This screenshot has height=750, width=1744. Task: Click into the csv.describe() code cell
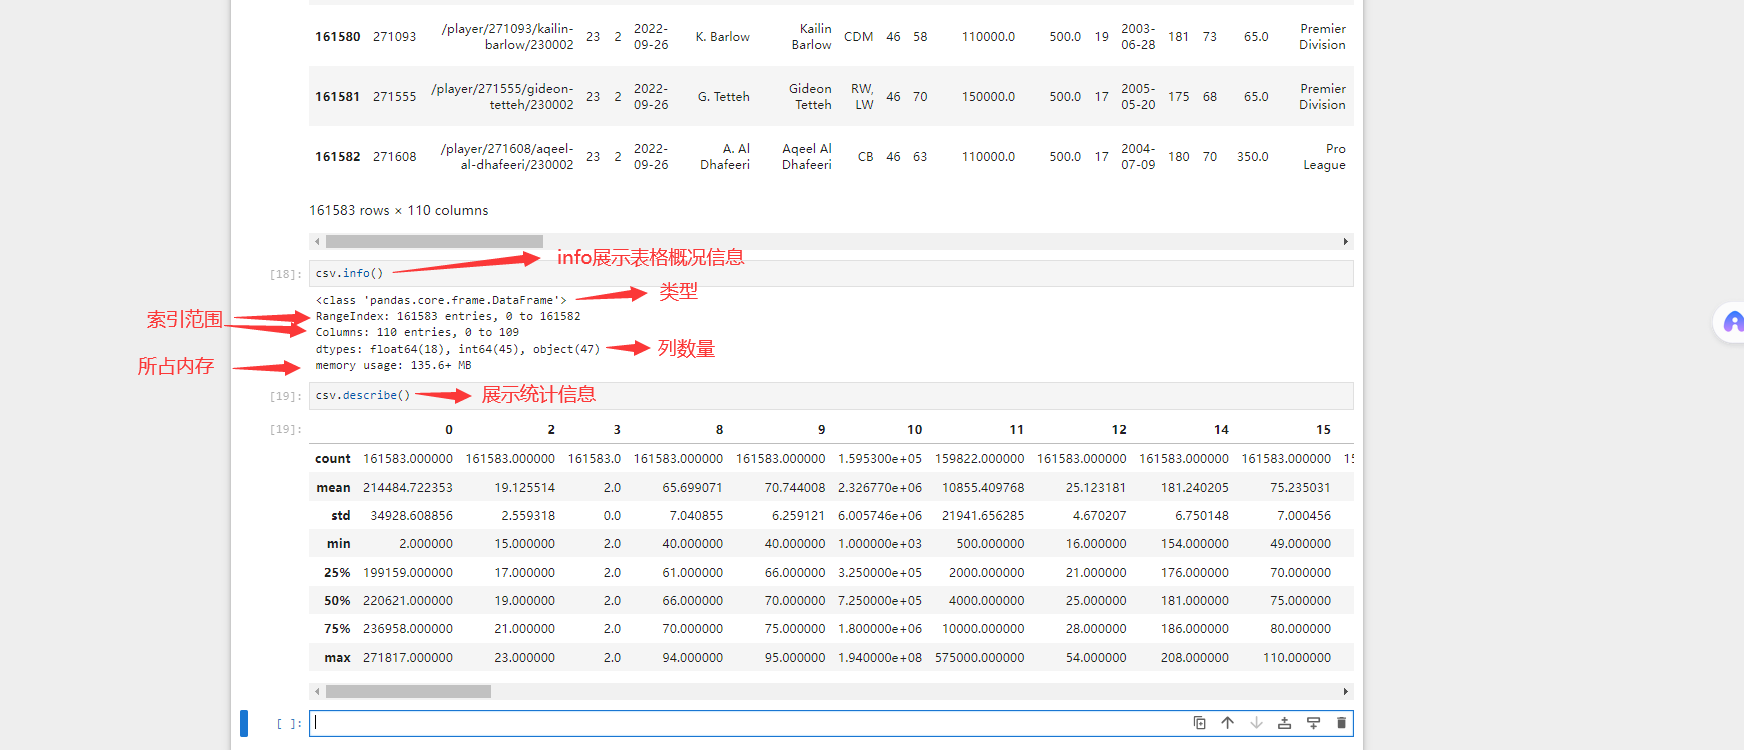coord(831,396)
